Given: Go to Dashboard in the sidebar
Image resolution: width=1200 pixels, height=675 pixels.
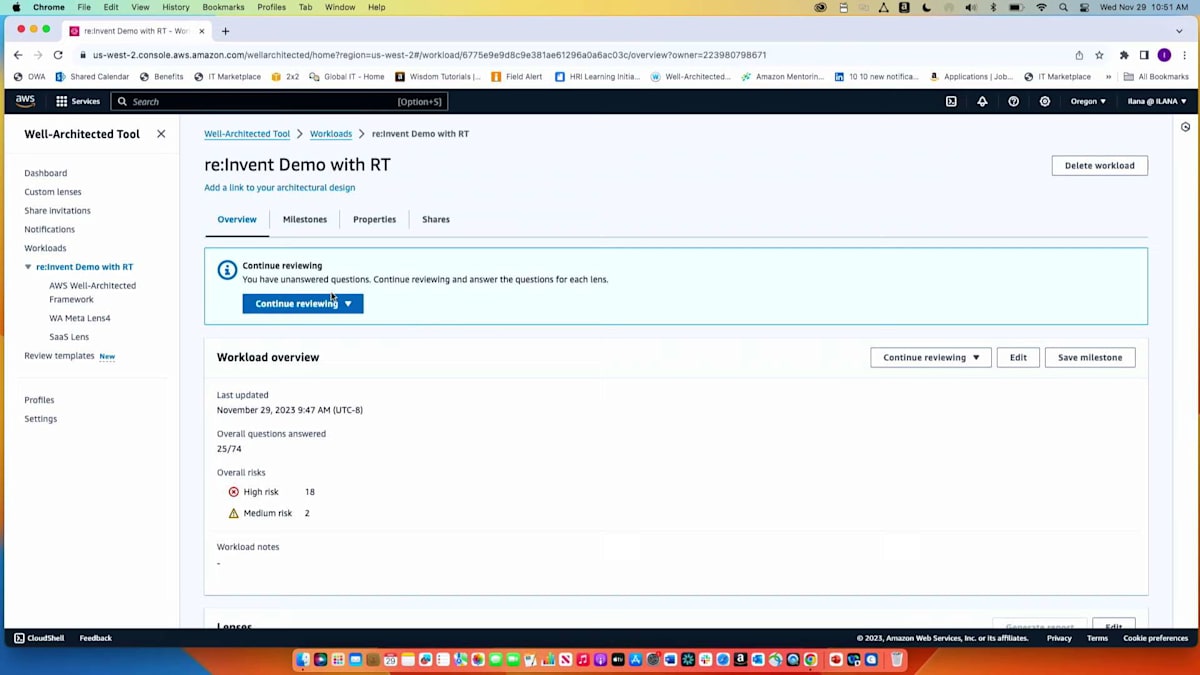Looking at the screenshot, I should tap(46, 173).
